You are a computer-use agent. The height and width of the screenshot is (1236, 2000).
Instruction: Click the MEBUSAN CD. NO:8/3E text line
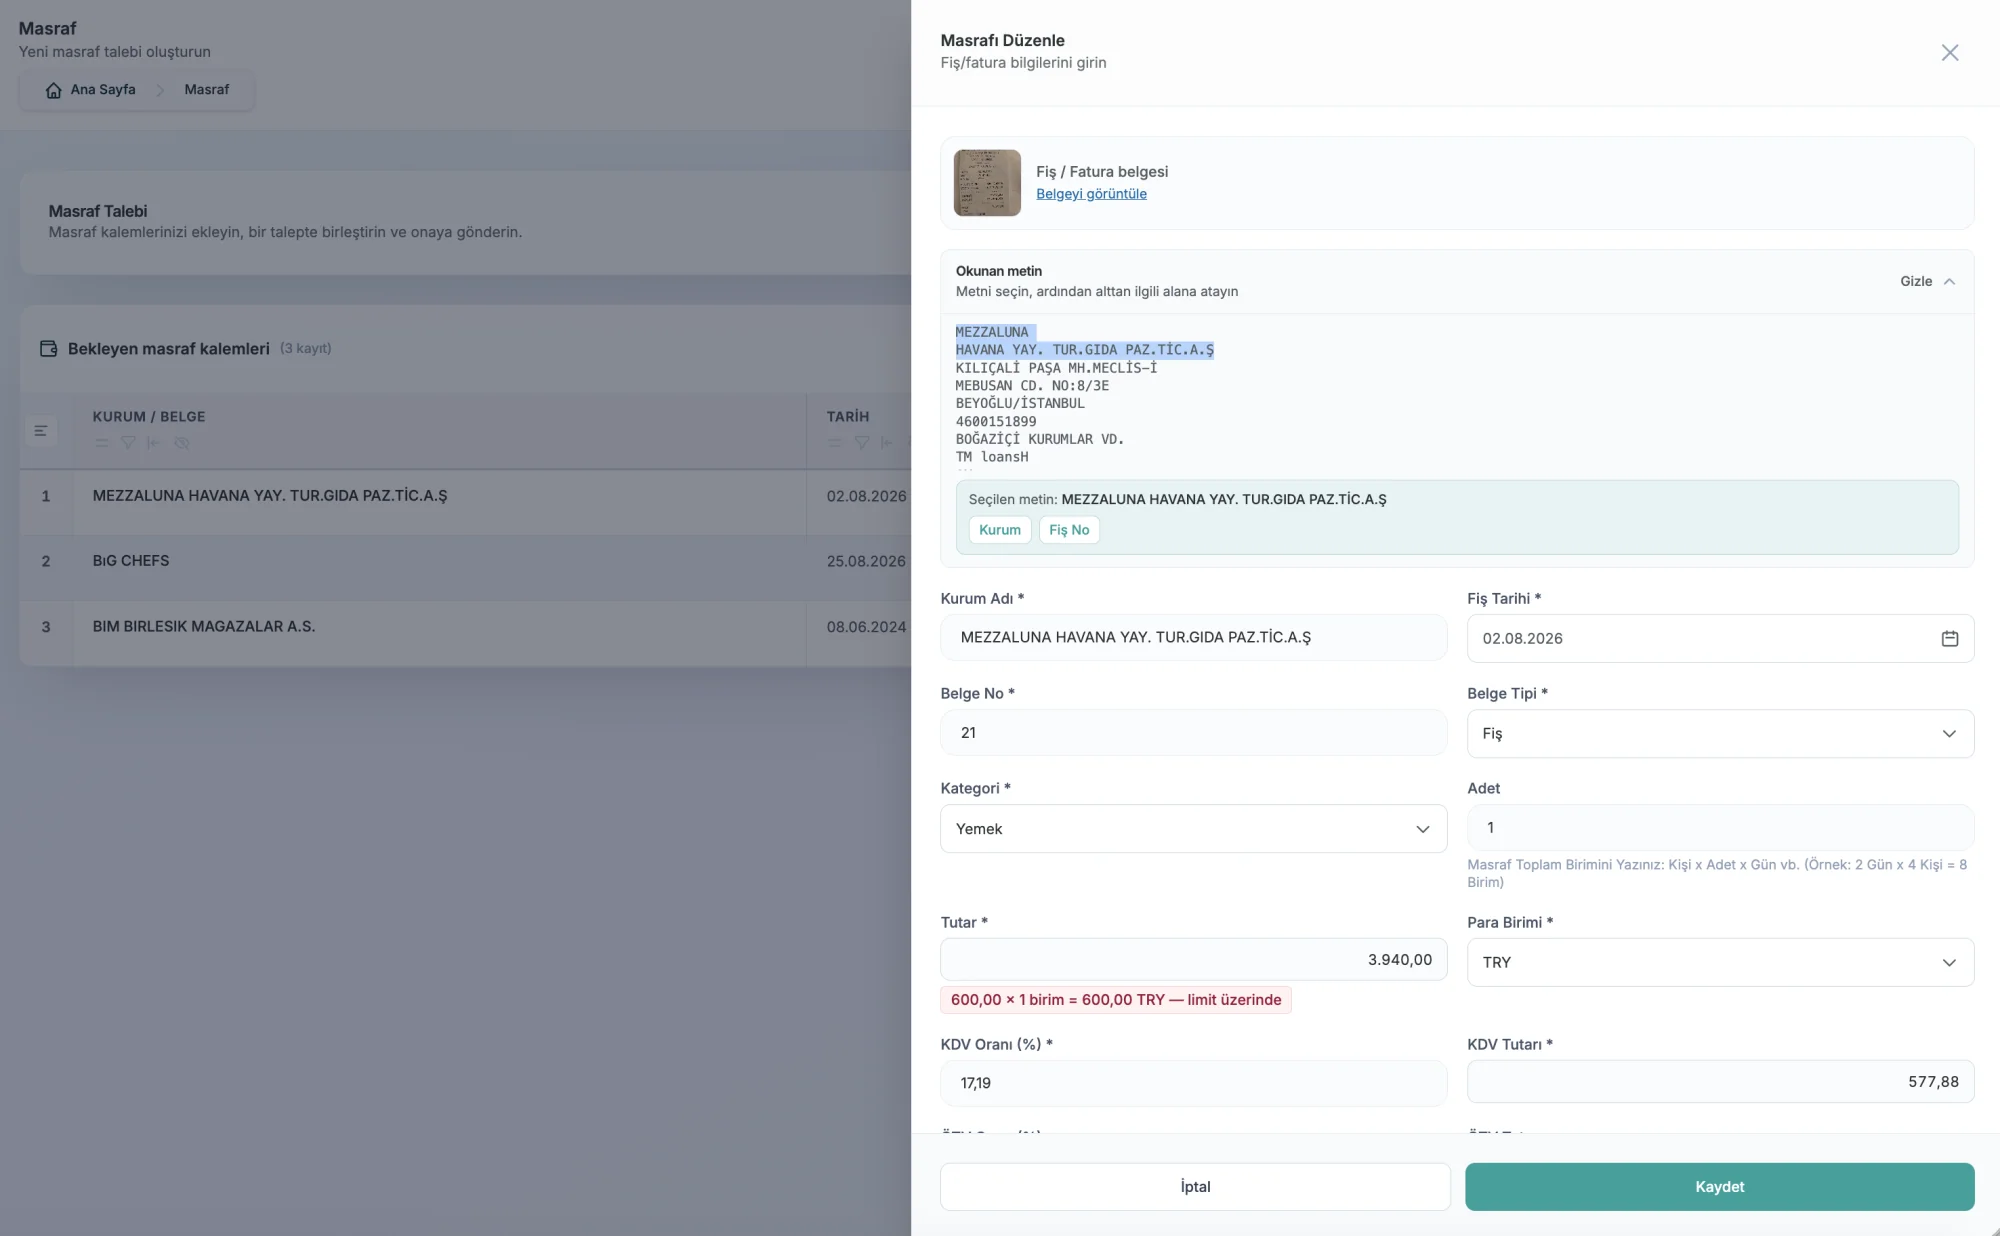point(1032,386)
